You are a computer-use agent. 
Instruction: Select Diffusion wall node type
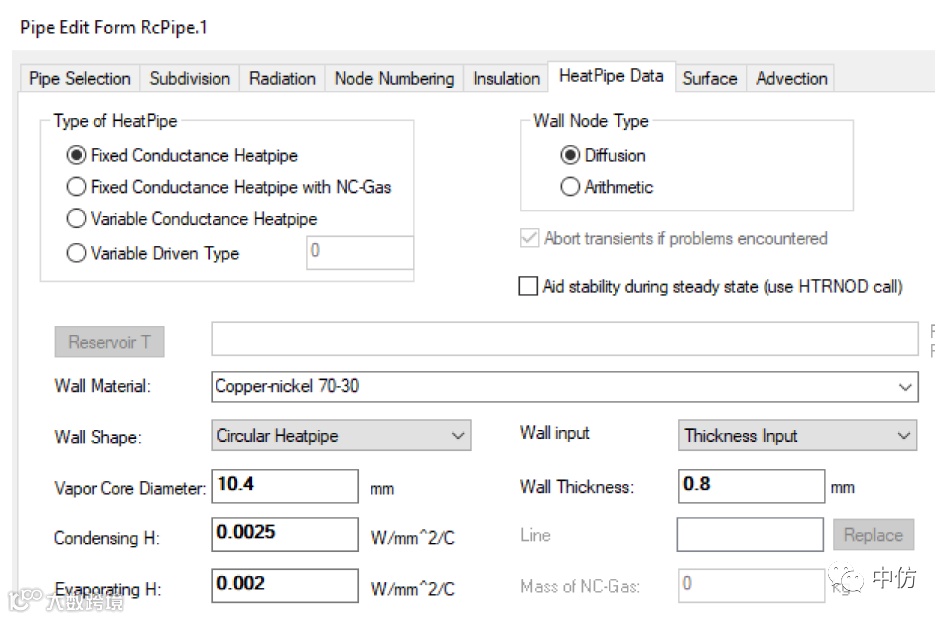(x=570, y=156)
